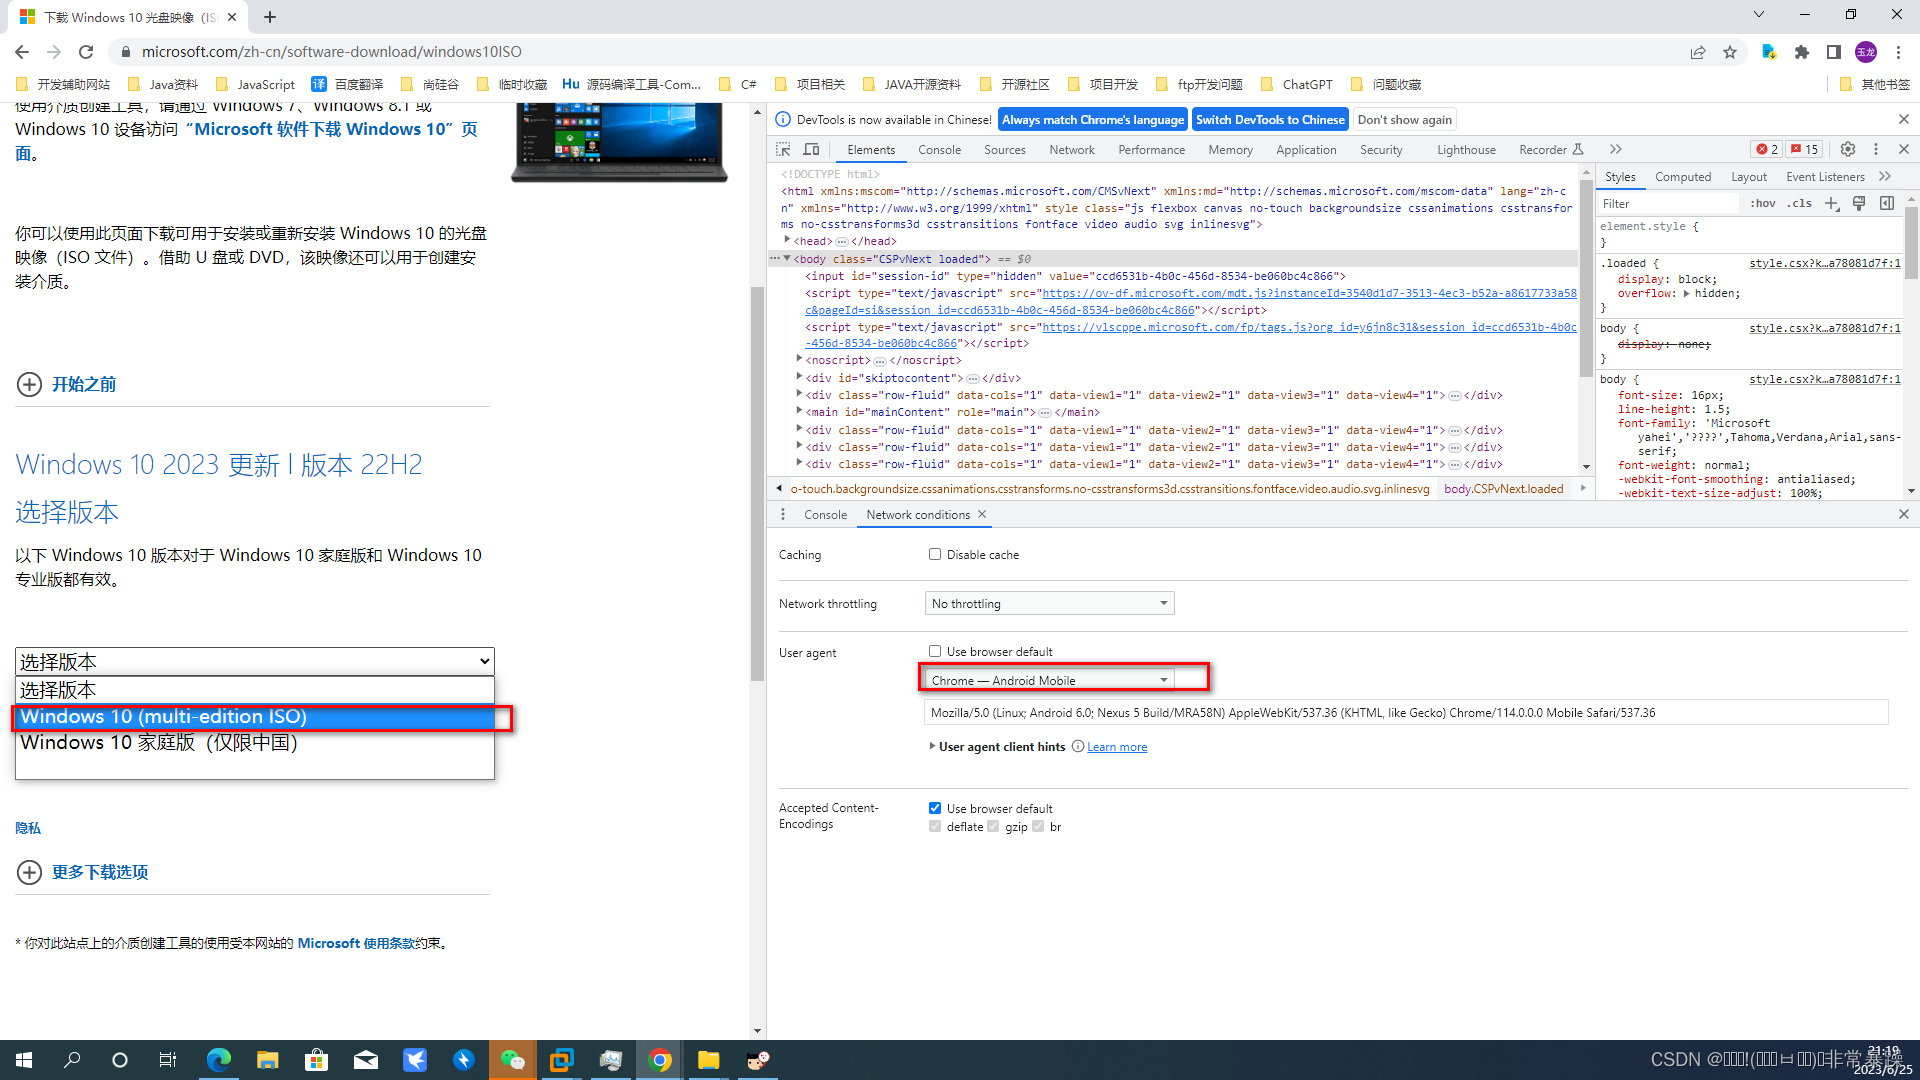Click the Chrome address bar URL
The width and height of the screenshot is (1920, 1080).
(332, 52)
